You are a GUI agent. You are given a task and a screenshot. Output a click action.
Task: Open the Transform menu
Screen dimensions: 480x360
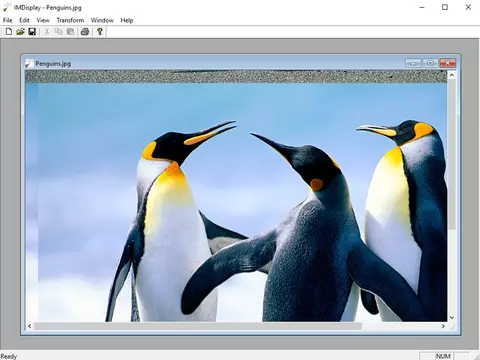pos(70,20)
